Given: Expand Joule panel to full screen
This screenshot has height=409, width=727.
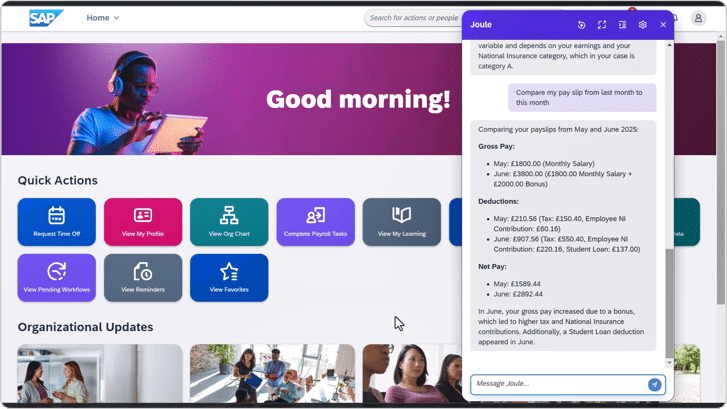Looking at the screenshot, I should point(602,25).
